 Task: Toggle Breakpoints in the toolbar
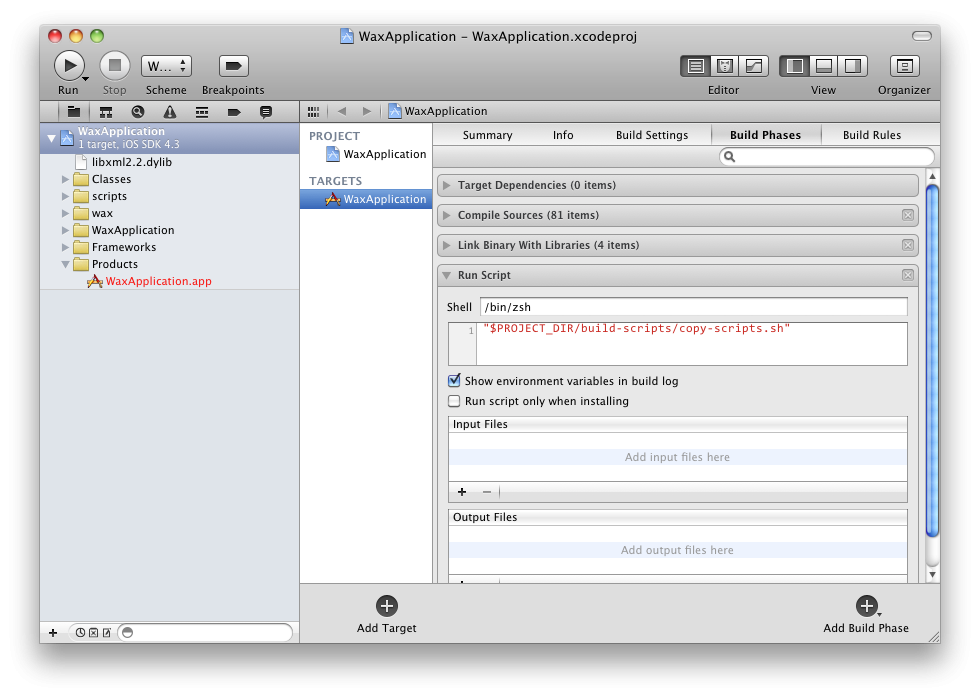233,66
